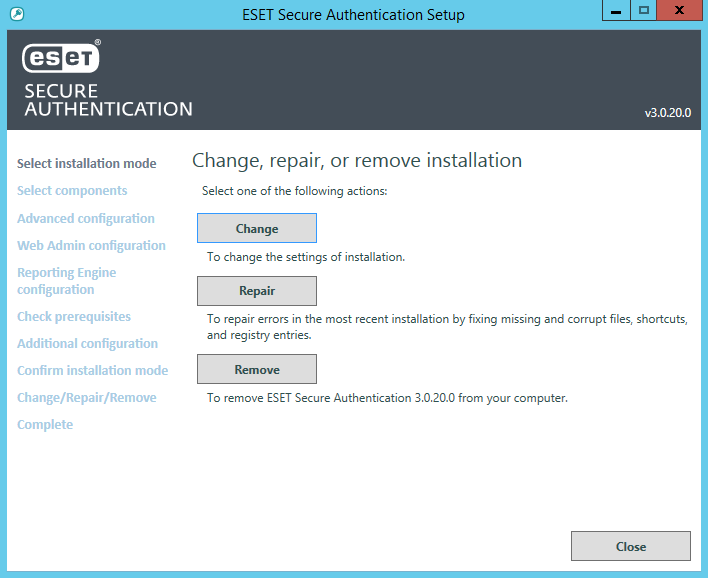Click the v3.0.20.0 version label
The image size is (708, 578).
click(667, 114)
